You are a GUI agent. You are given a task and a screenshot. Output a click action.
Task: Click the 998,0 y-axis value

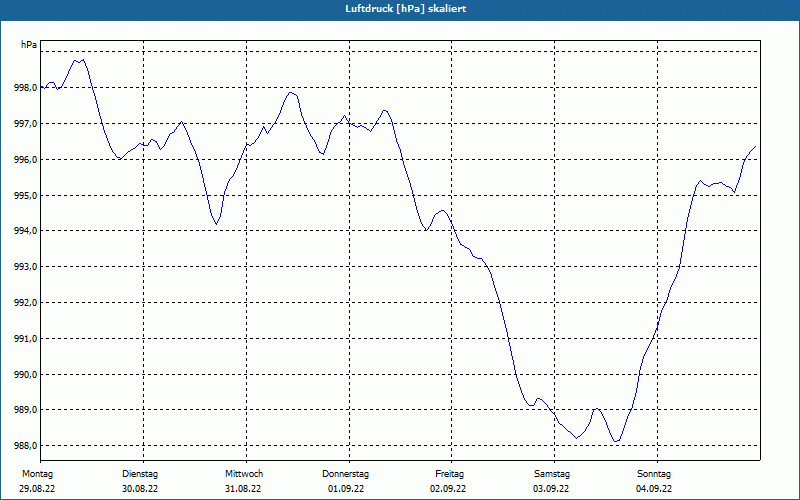26,88
